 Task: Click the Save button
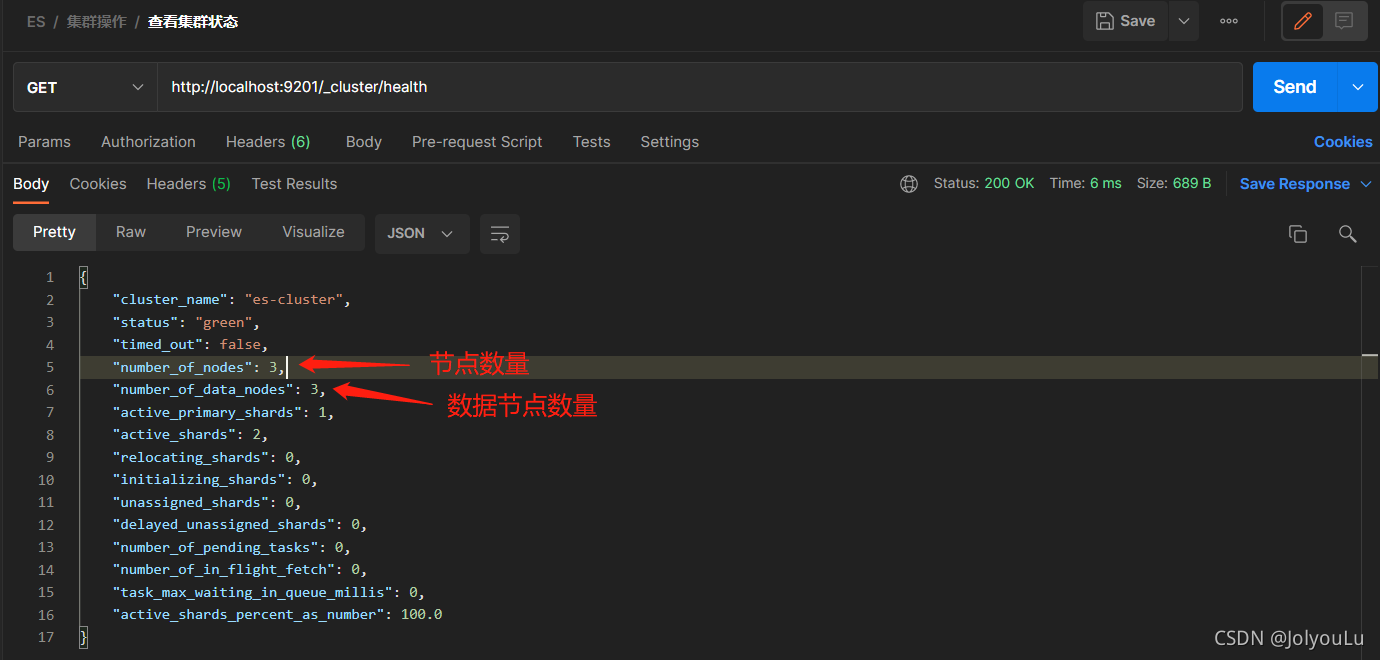coord(1125,21)
